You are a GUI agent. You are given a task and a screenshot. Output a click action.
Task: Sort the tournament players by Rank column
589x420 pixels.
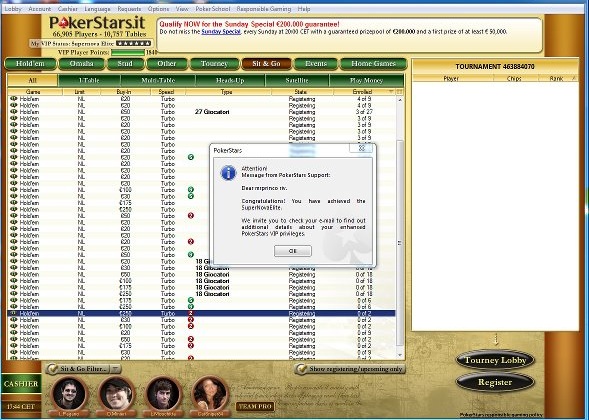[x=556, y=79]
